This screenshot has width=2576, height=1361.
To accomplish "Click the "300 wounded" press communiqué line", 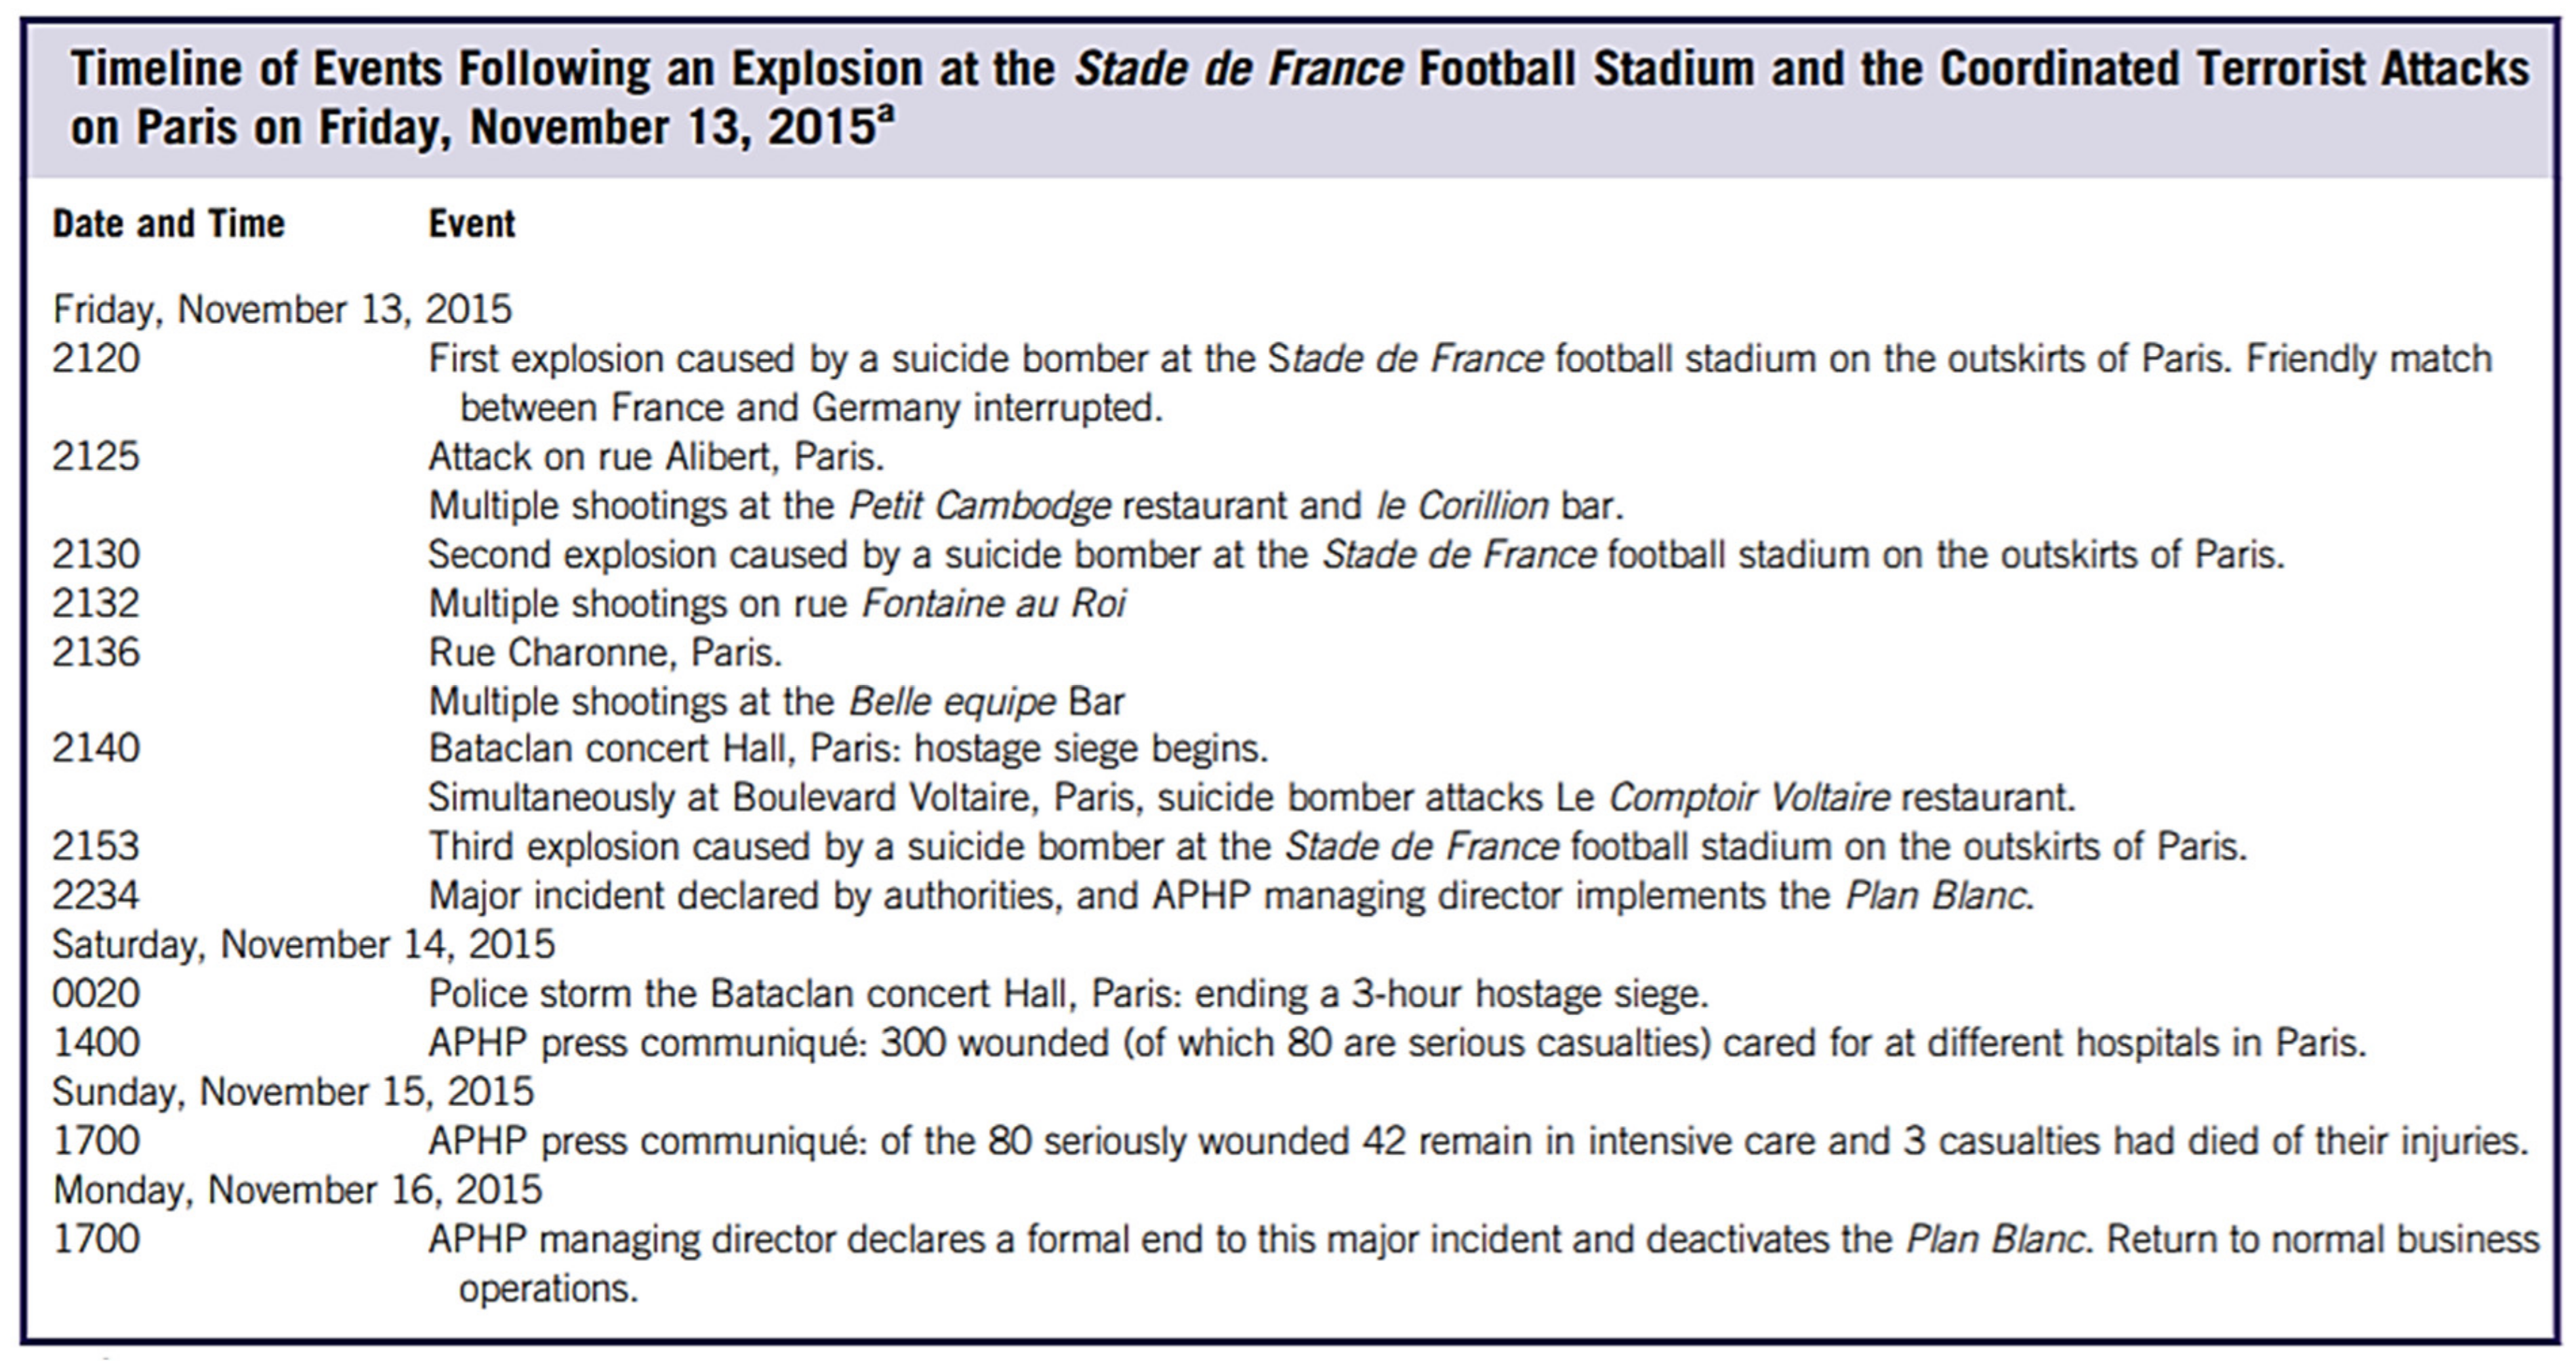I will pyautogui.click(x=1397, y=1043).
